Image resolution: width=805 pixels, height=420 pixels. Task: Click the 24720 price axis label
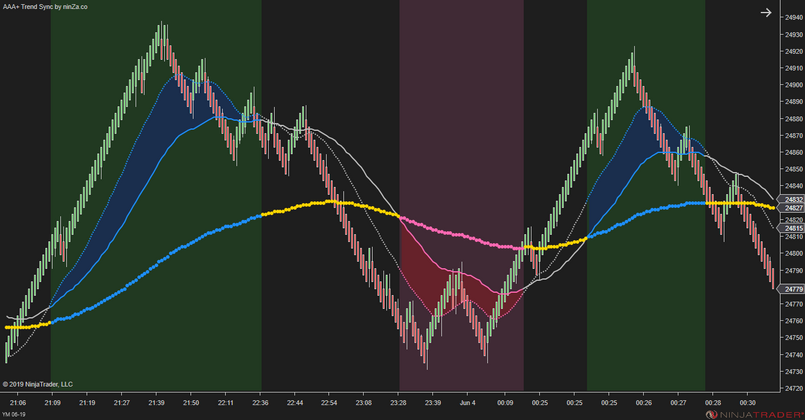(x=791, y=389)
